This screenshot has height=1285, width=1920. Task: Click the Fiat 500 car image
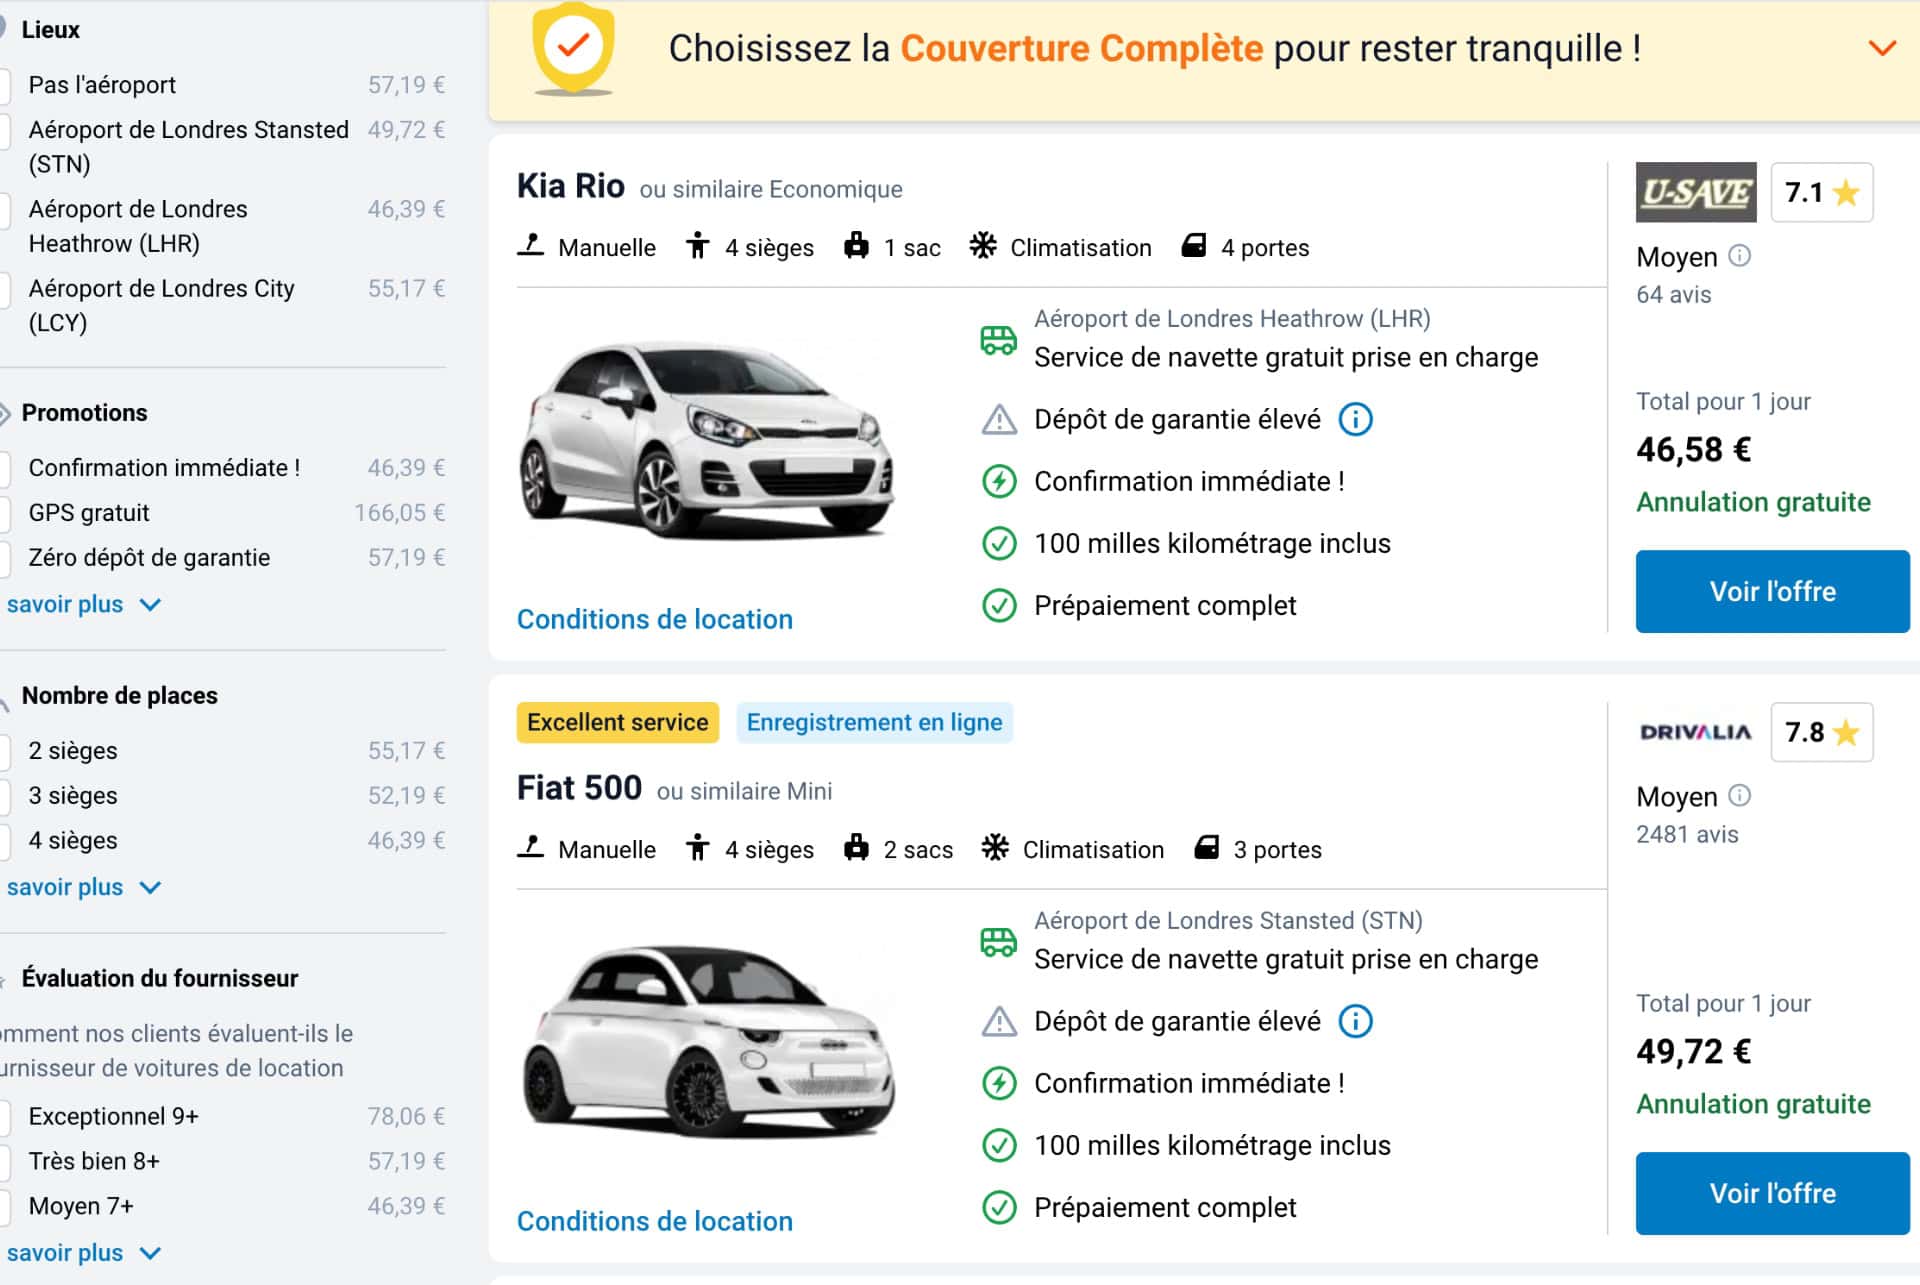[709, 1040]
